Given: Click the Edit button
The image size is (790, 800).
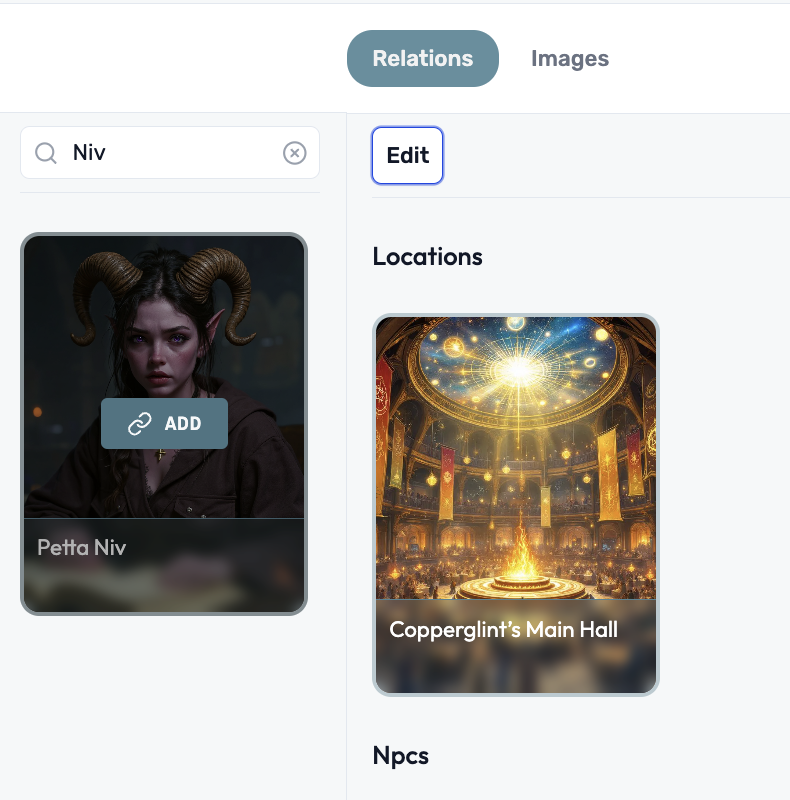Looking at the screenshot, I should pyautogui.click(x=407, y=155).
